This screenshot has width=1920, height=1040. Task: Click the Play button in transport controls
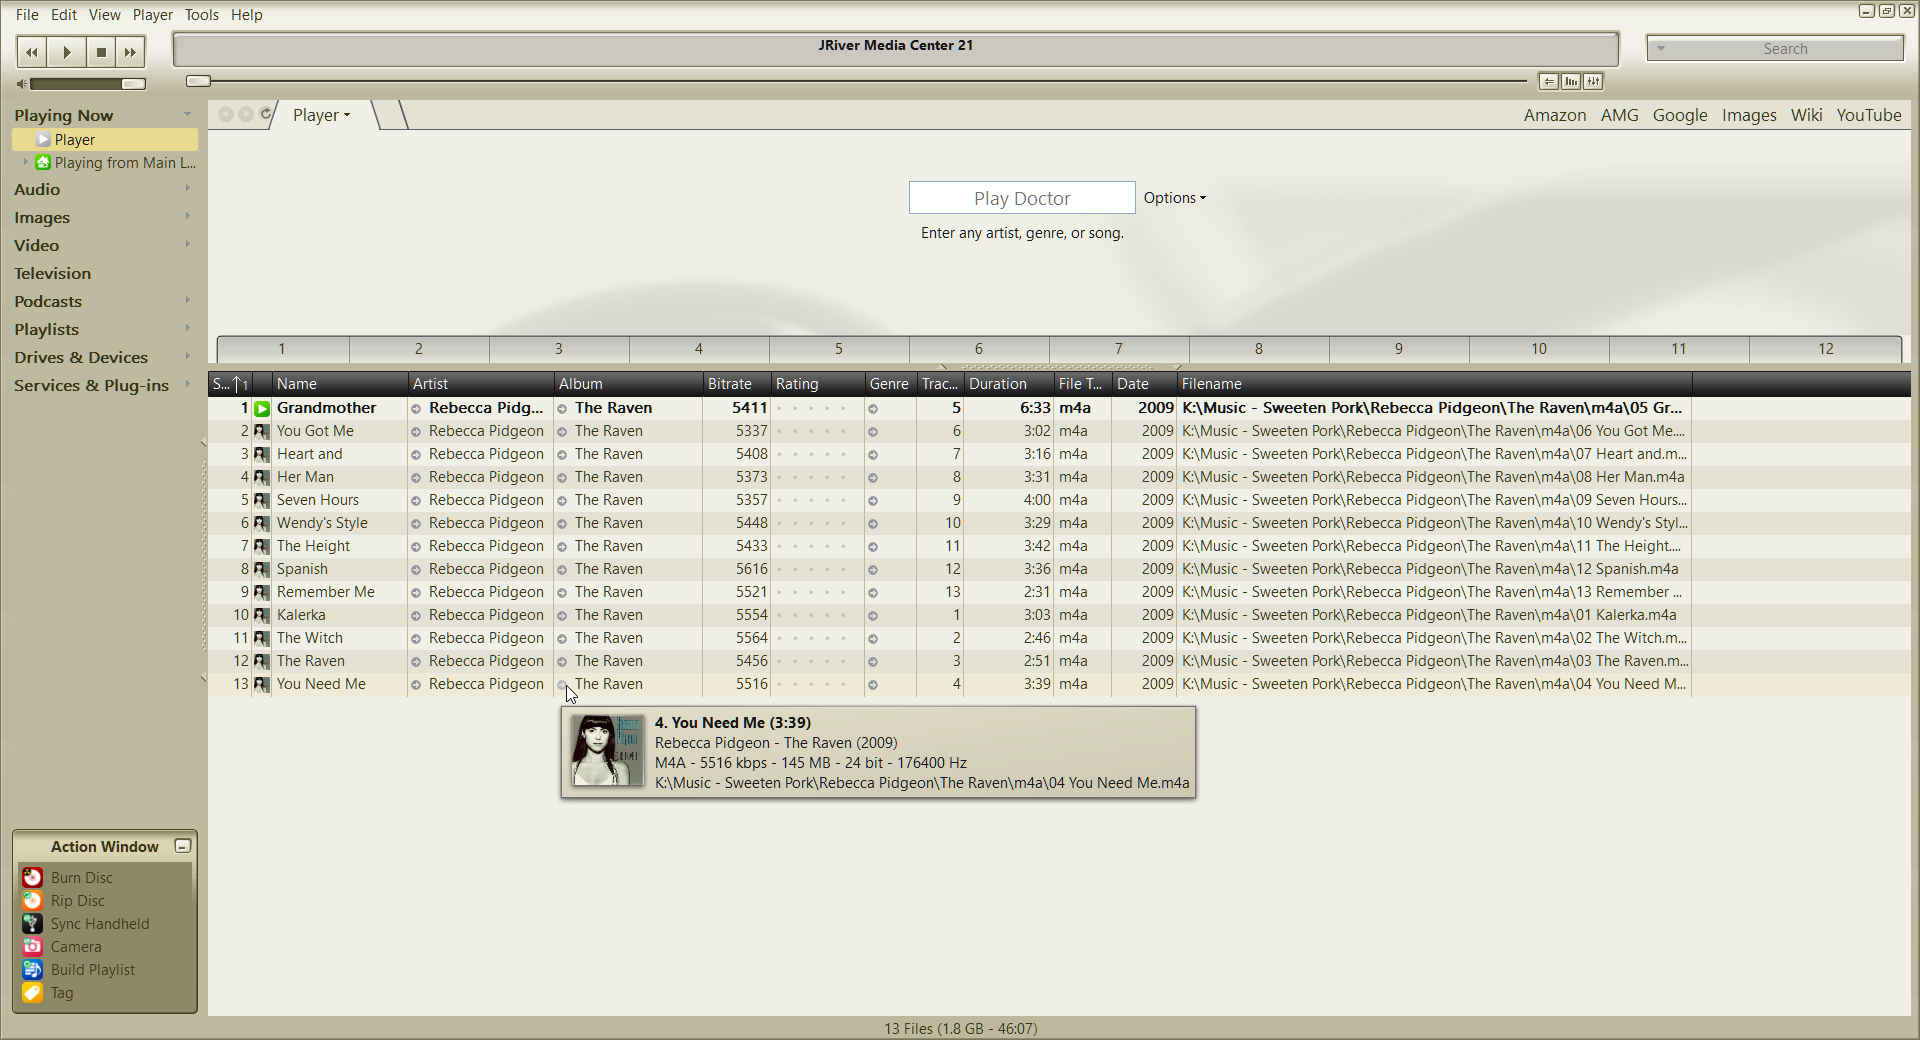66,52
